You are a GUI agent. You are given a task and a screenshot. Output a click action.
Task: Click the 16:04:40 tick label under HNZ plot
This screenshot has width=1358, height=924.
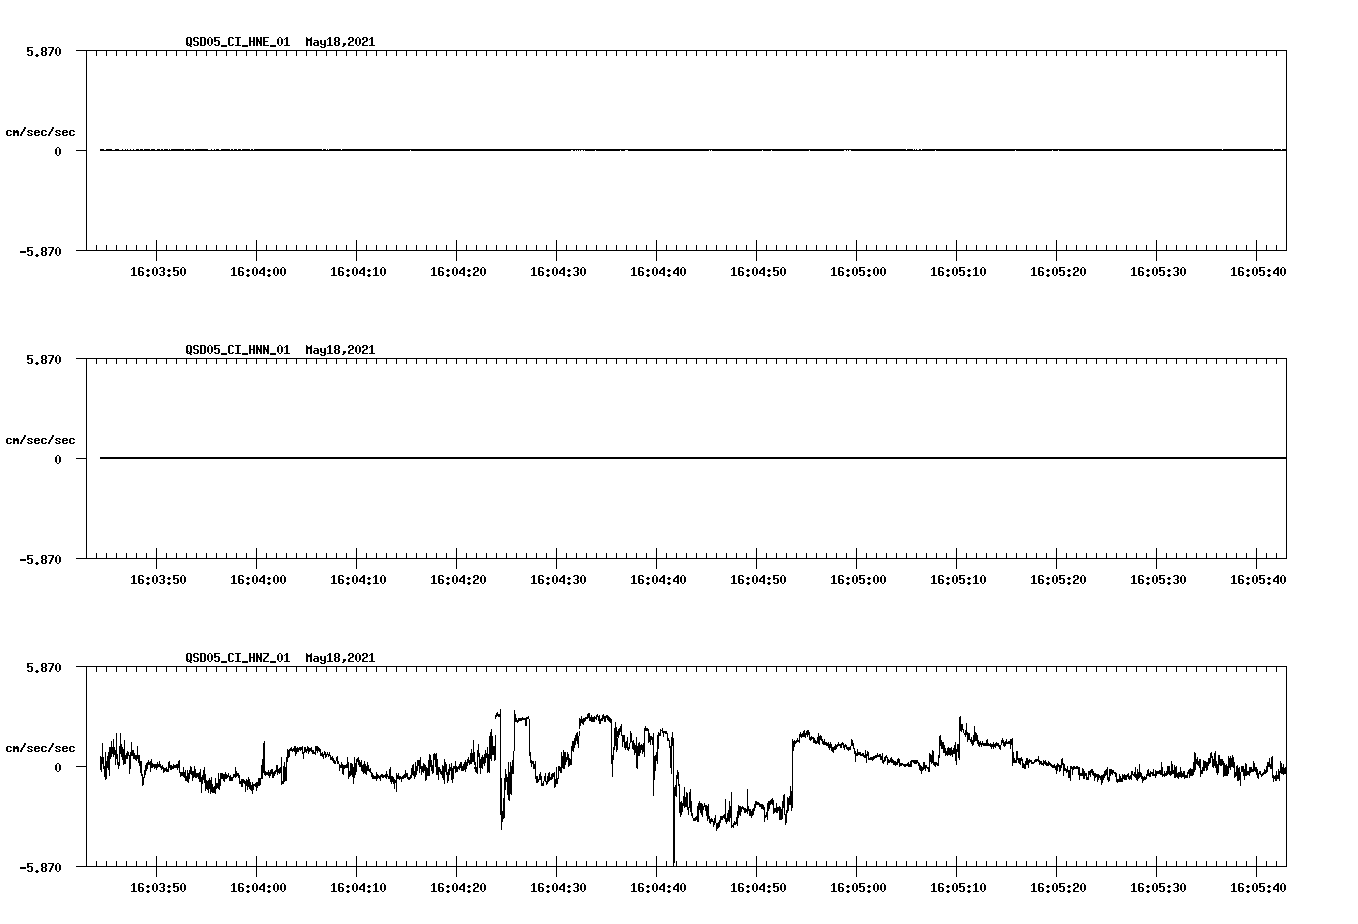tap(657, 886)
